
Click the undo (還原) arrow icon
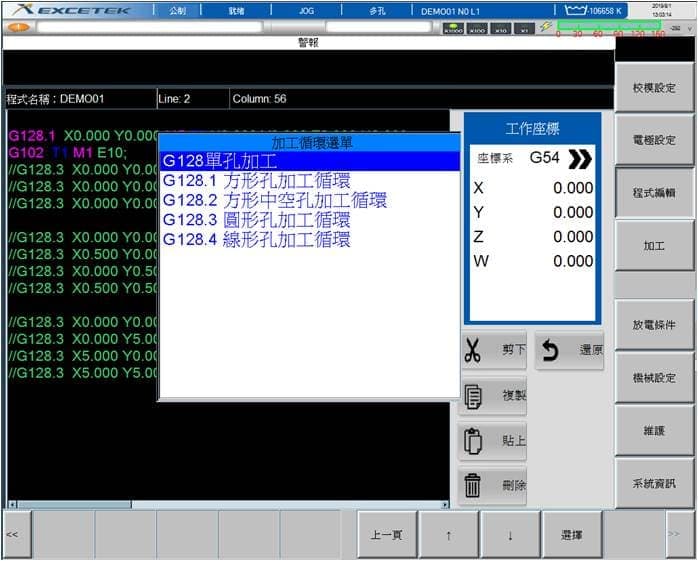tap(550, 351)
